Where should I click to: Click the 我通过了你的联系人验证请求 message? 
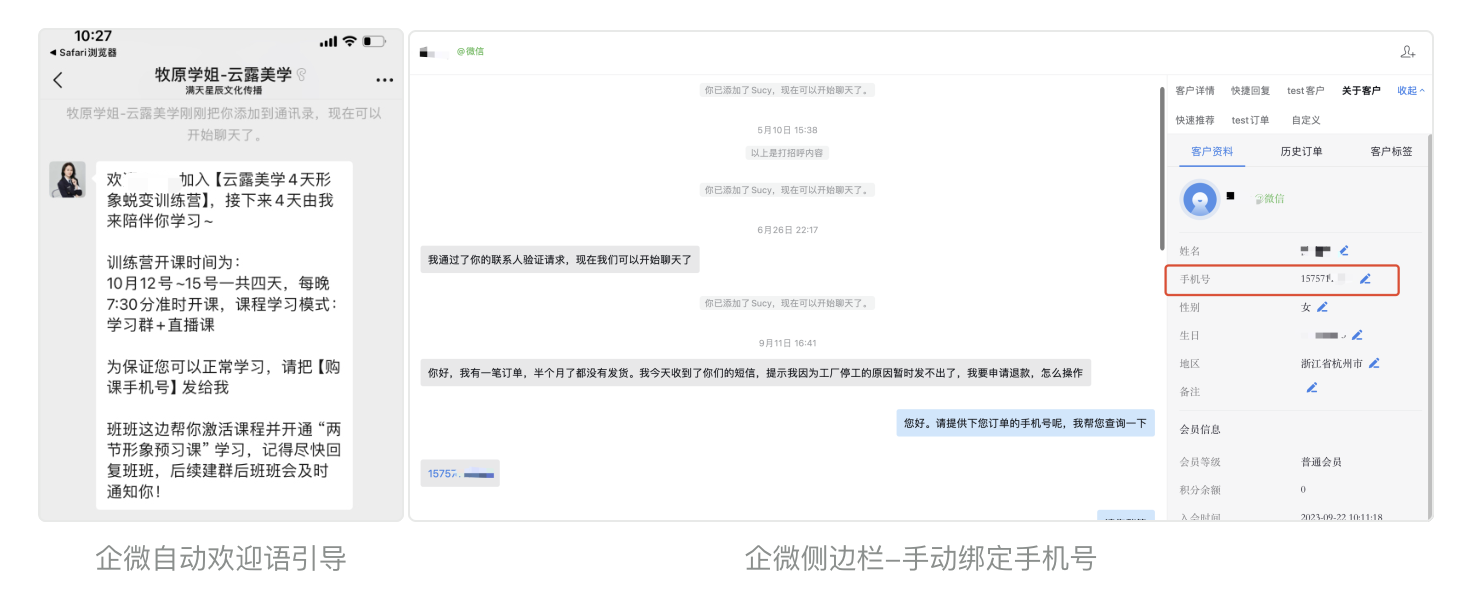pos(560,260)
